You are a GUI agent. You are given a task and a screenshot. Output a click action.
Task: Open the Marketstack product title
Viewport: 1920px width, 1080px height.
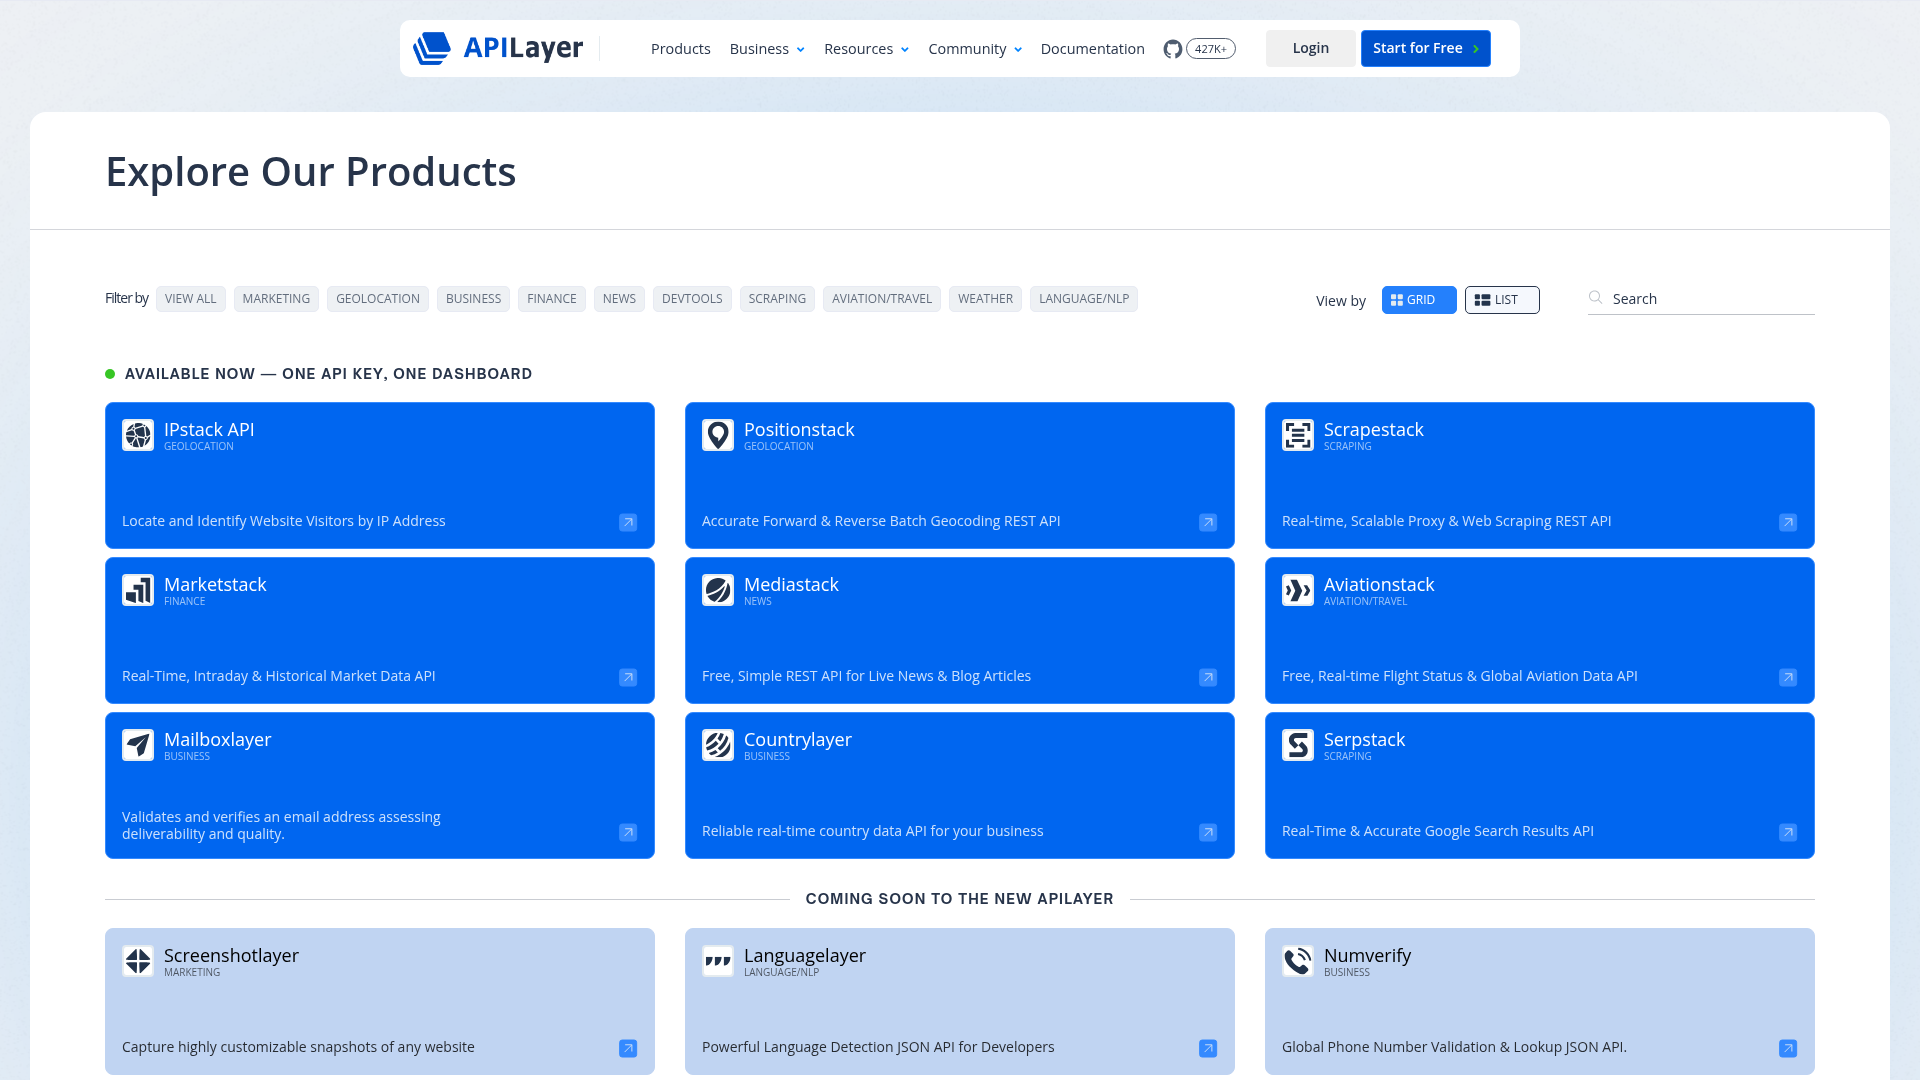pos(215,584)
